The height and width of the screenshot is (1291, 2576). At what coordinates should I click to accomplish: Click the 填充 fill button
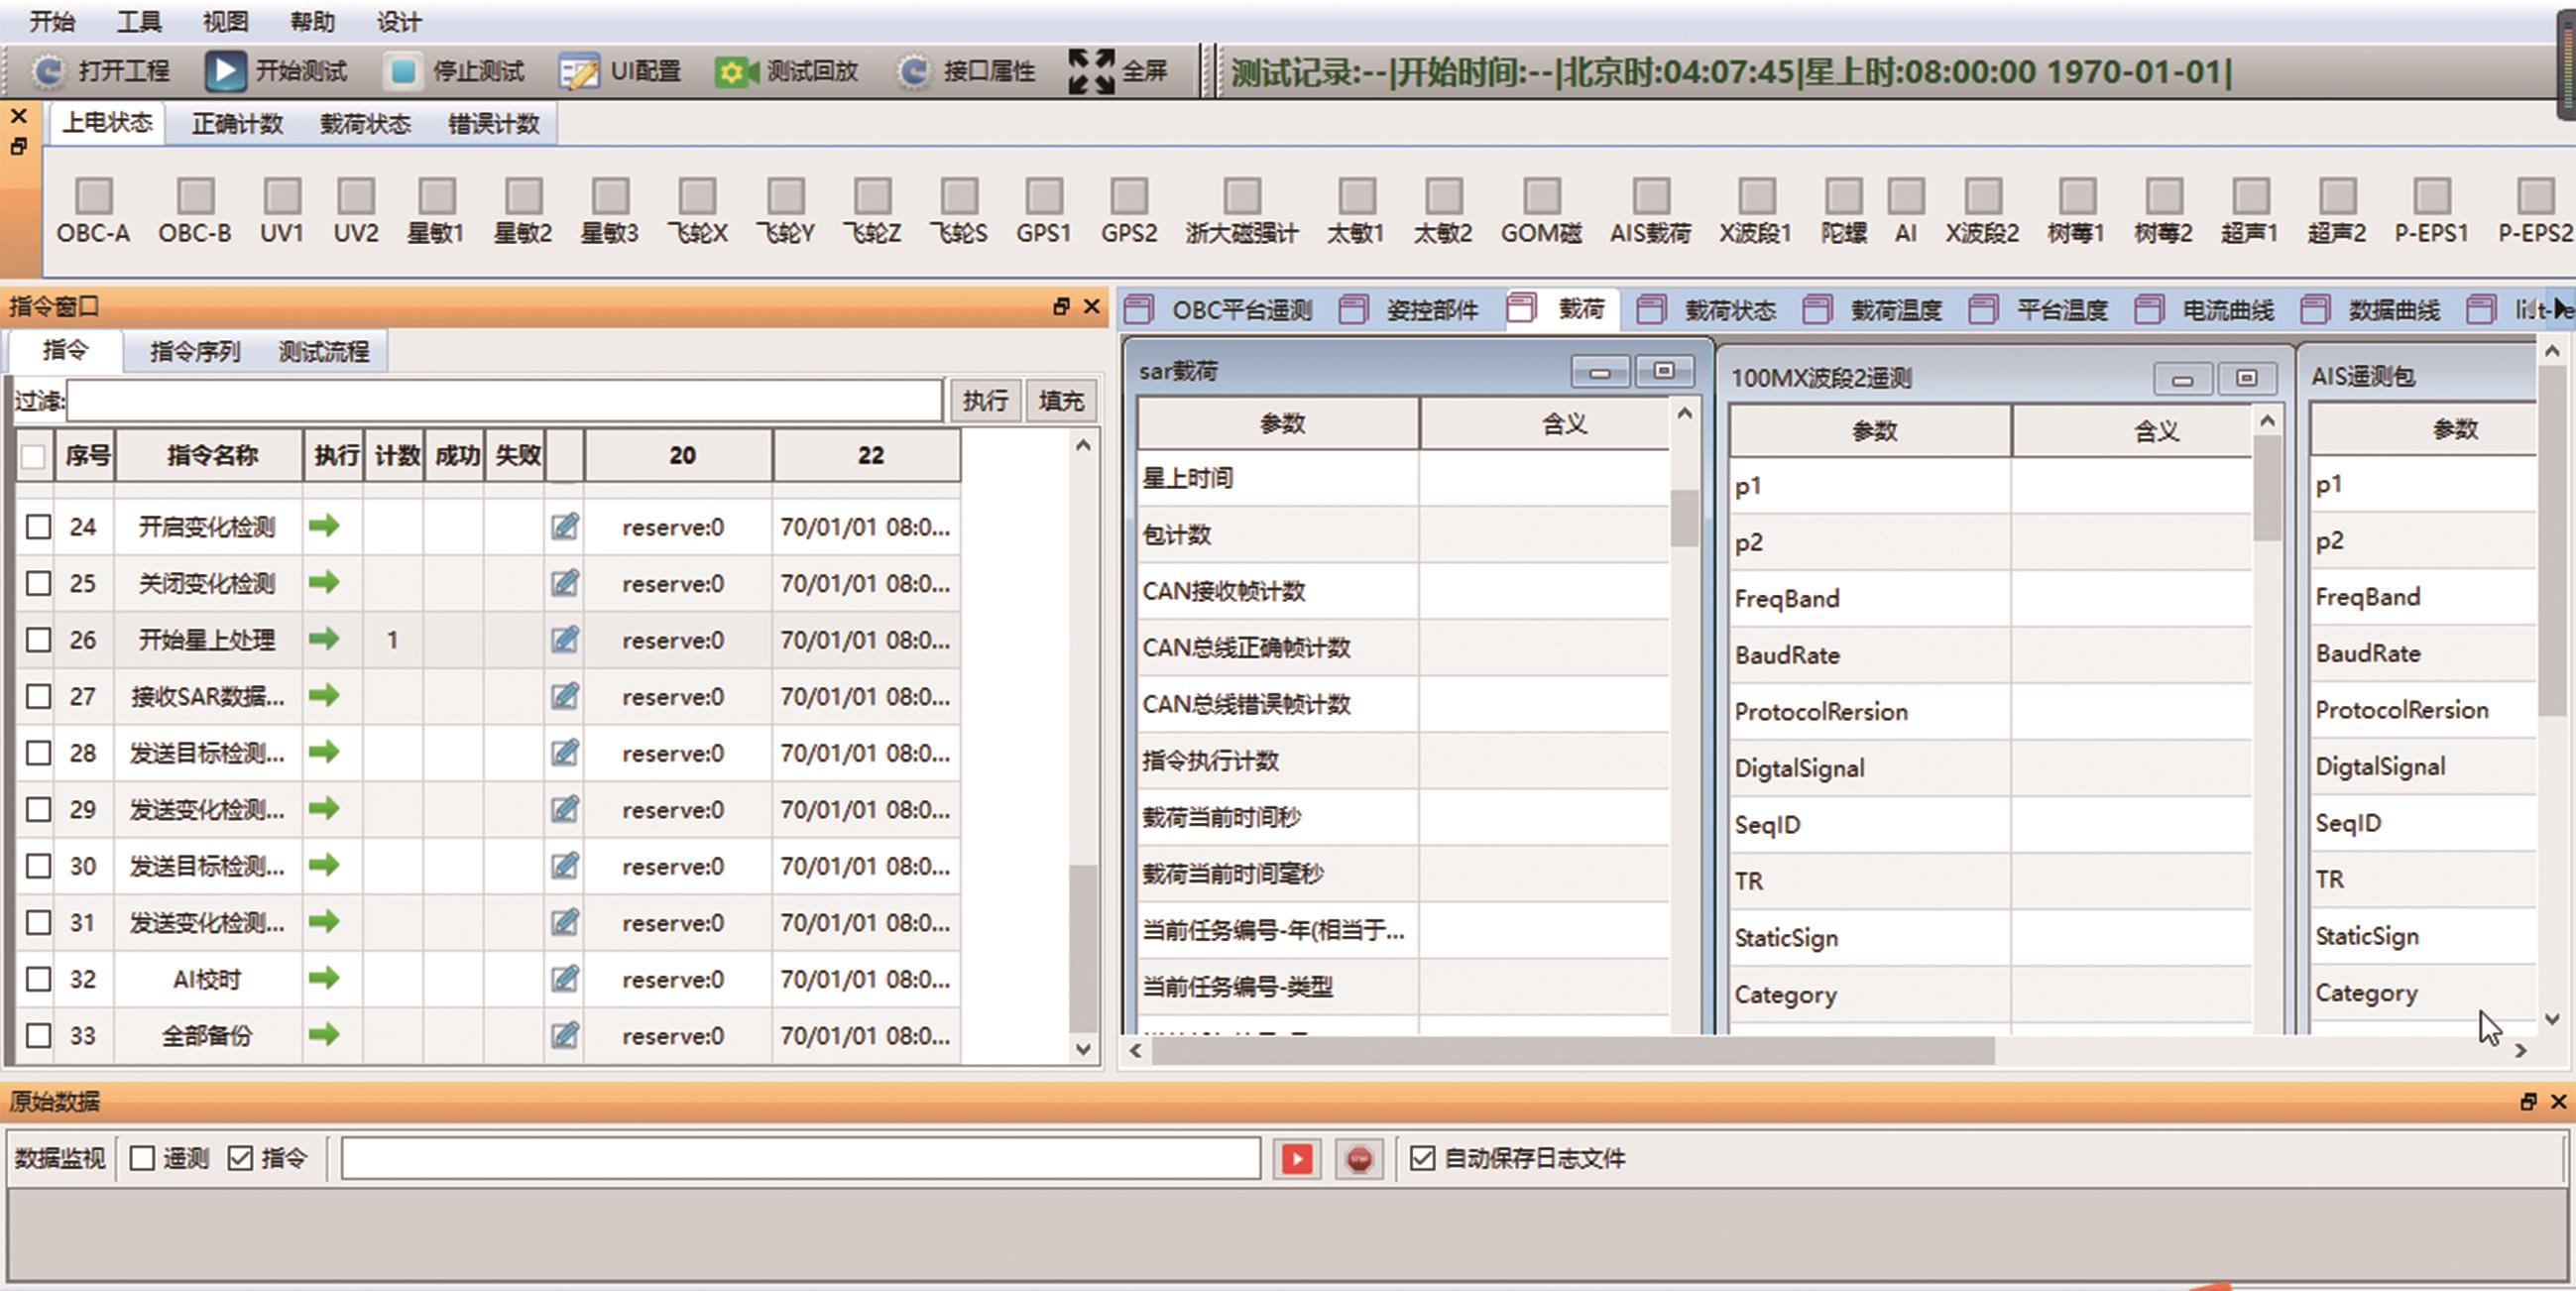pyautogui.click(x=1061, y=401)
